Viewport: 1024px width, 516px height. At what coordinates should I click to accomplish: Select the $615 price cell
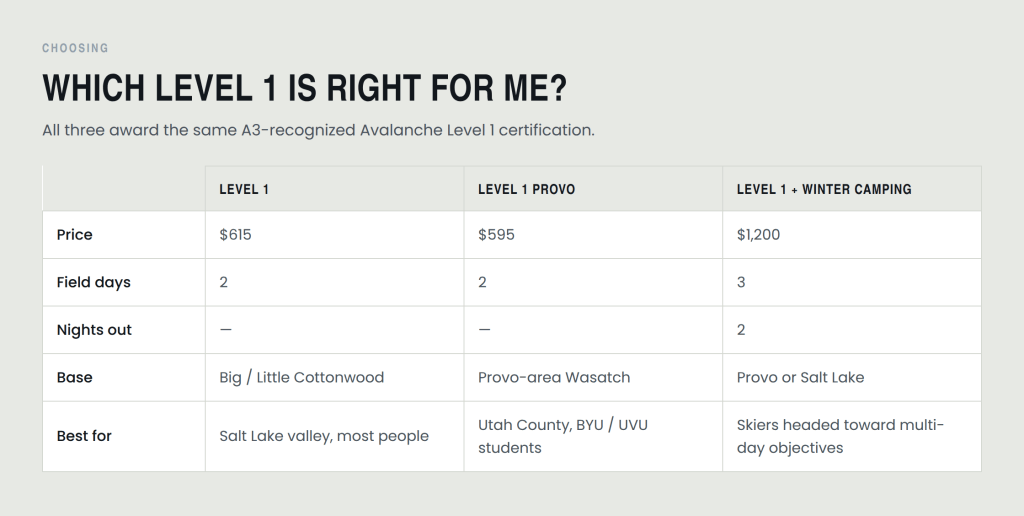click(334, 234)
